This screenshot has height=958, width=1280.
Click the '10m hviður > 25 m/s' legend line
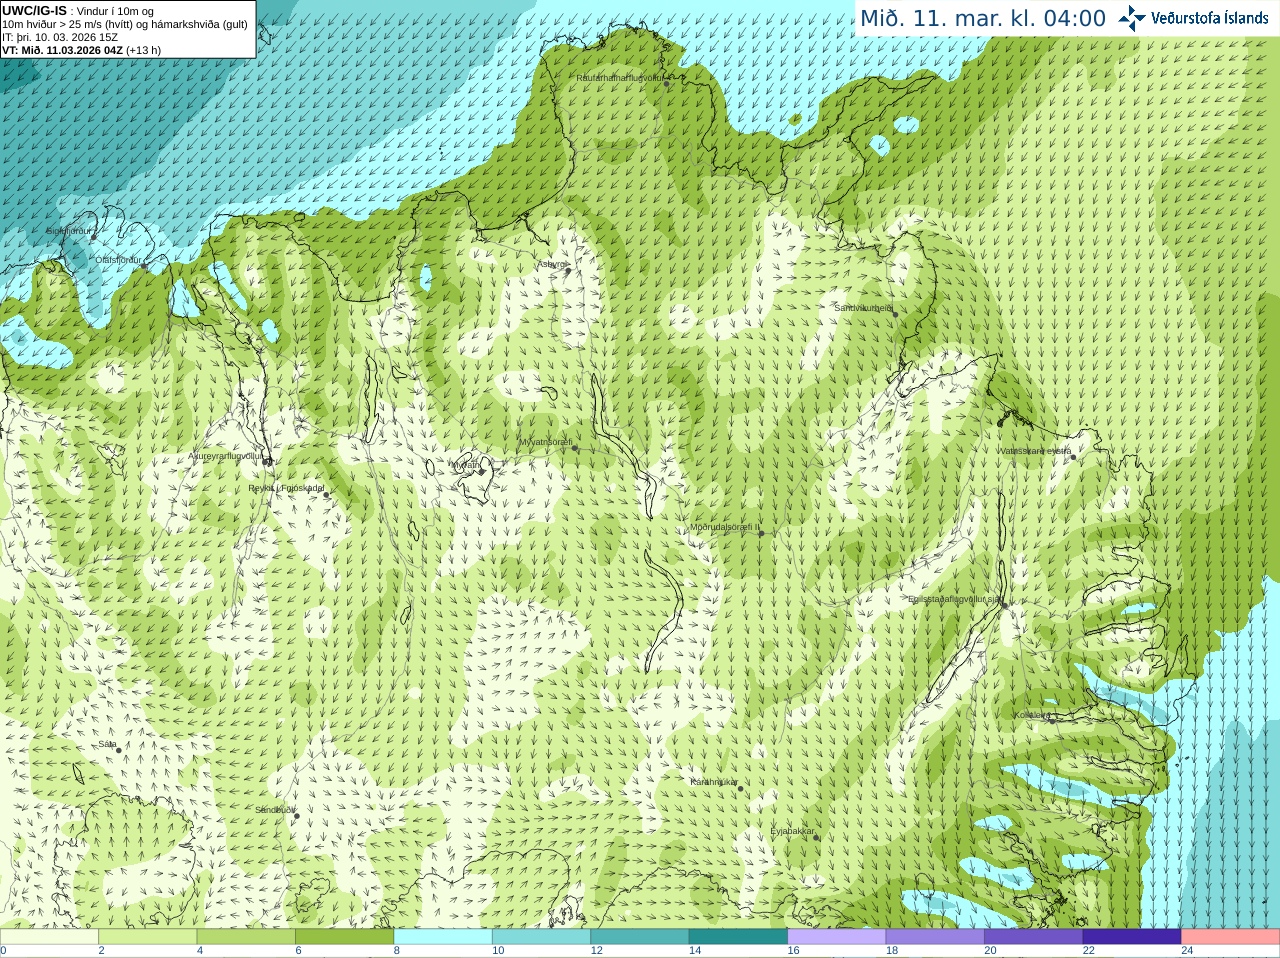click(x=125, y=24)
